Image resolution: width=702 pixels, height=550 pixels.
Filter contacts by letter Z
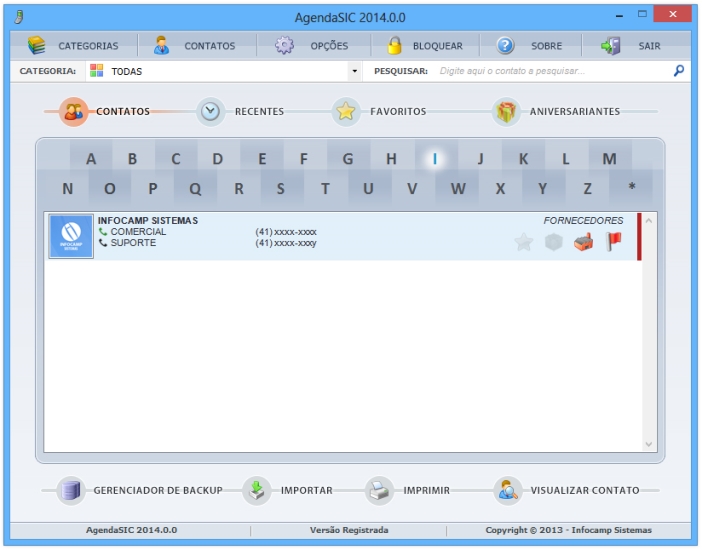tap(587, 189)
